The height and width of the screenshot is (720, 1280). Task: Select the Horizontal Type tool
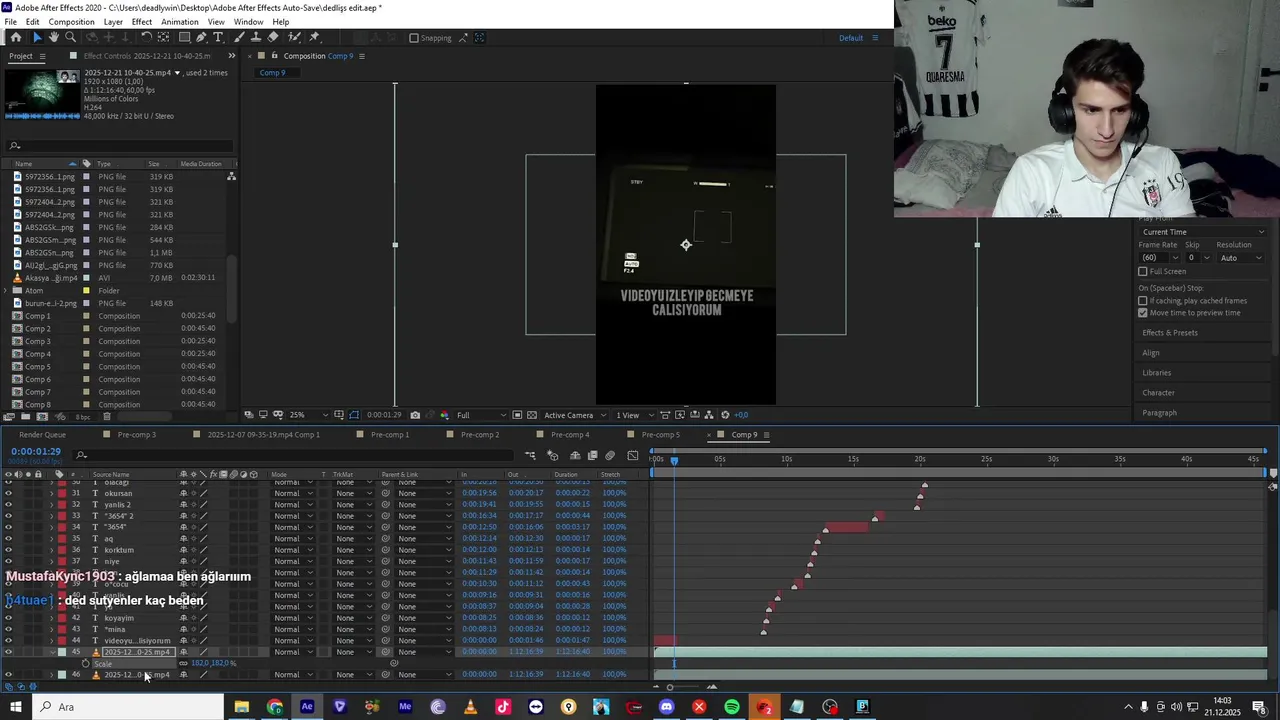218,37
